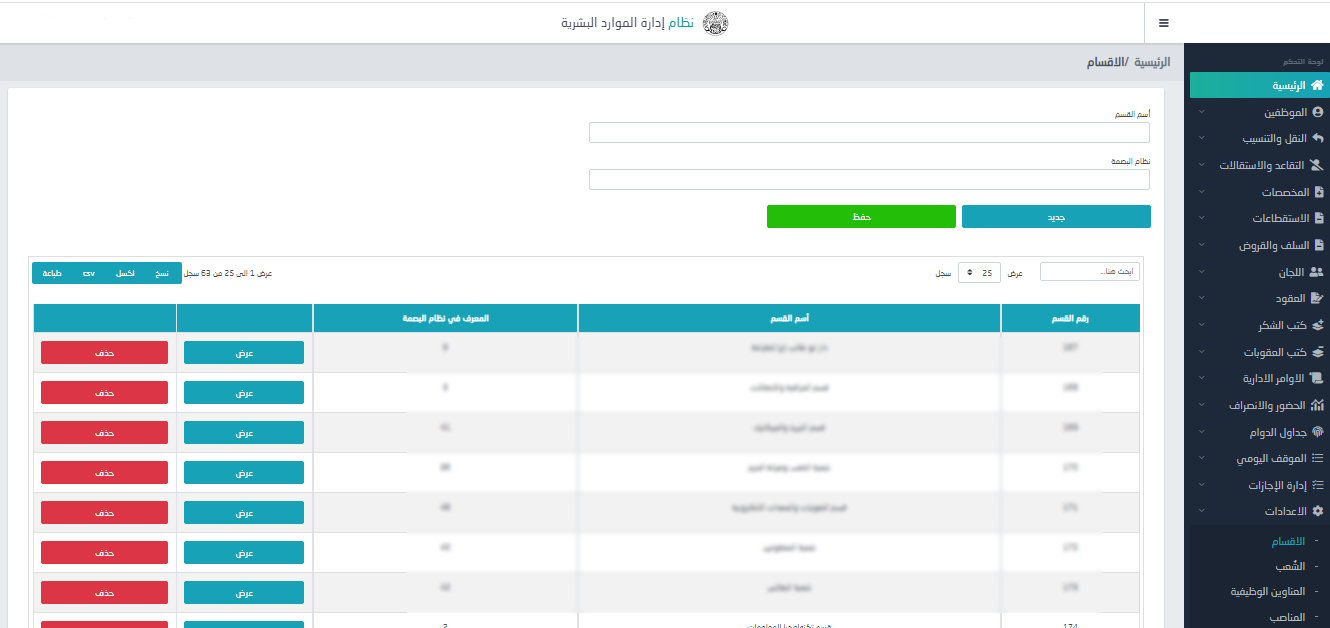Click department number 174 in the table

click(x=1070, y=626)
